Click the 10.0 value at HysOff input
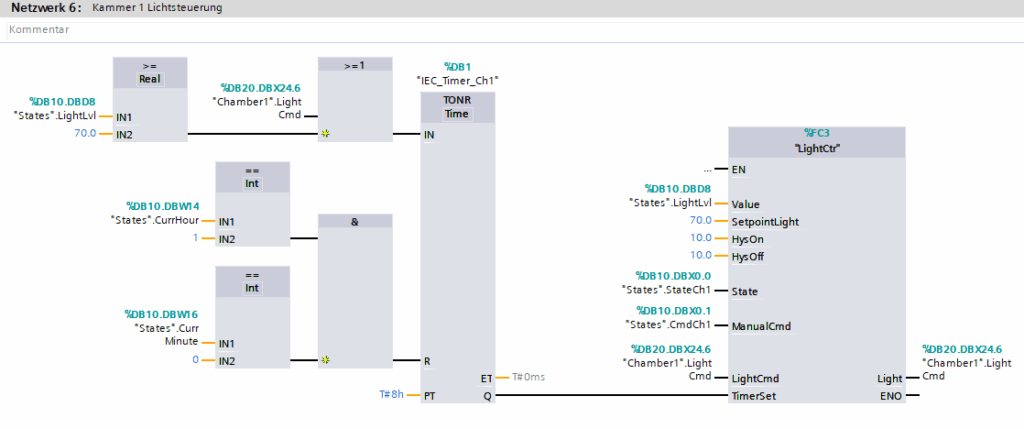Image resolution: width=1024 pixels, height=429 pixels. click(x=700, y=256)
